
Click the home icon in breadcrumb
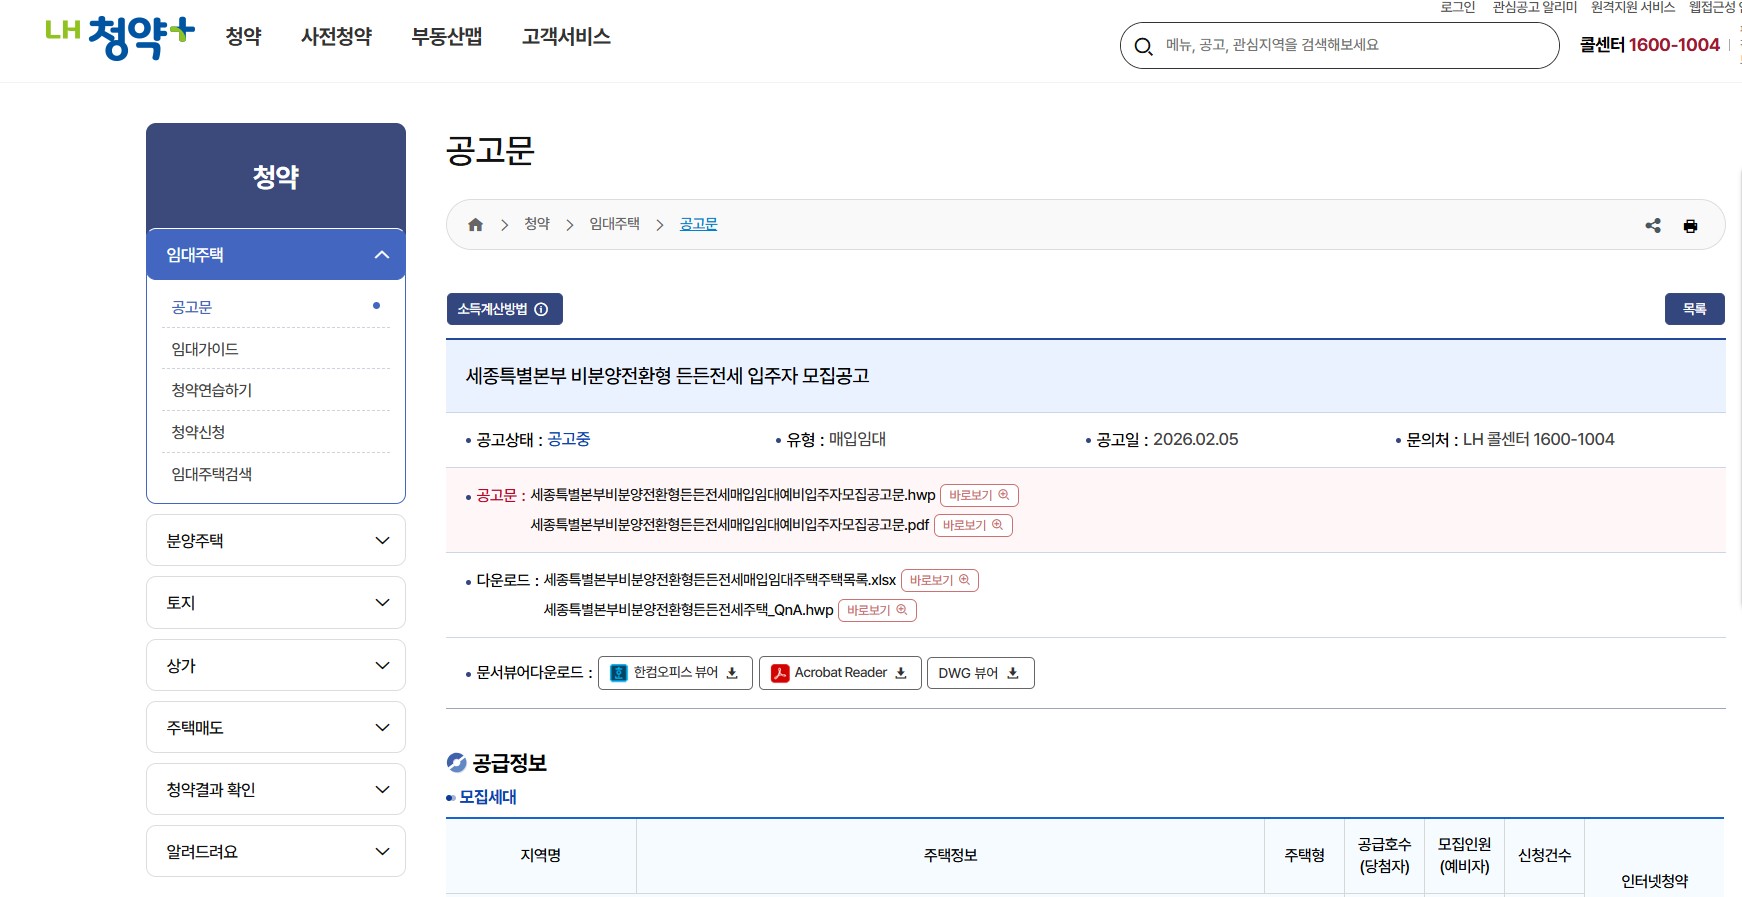pos(475,225)
